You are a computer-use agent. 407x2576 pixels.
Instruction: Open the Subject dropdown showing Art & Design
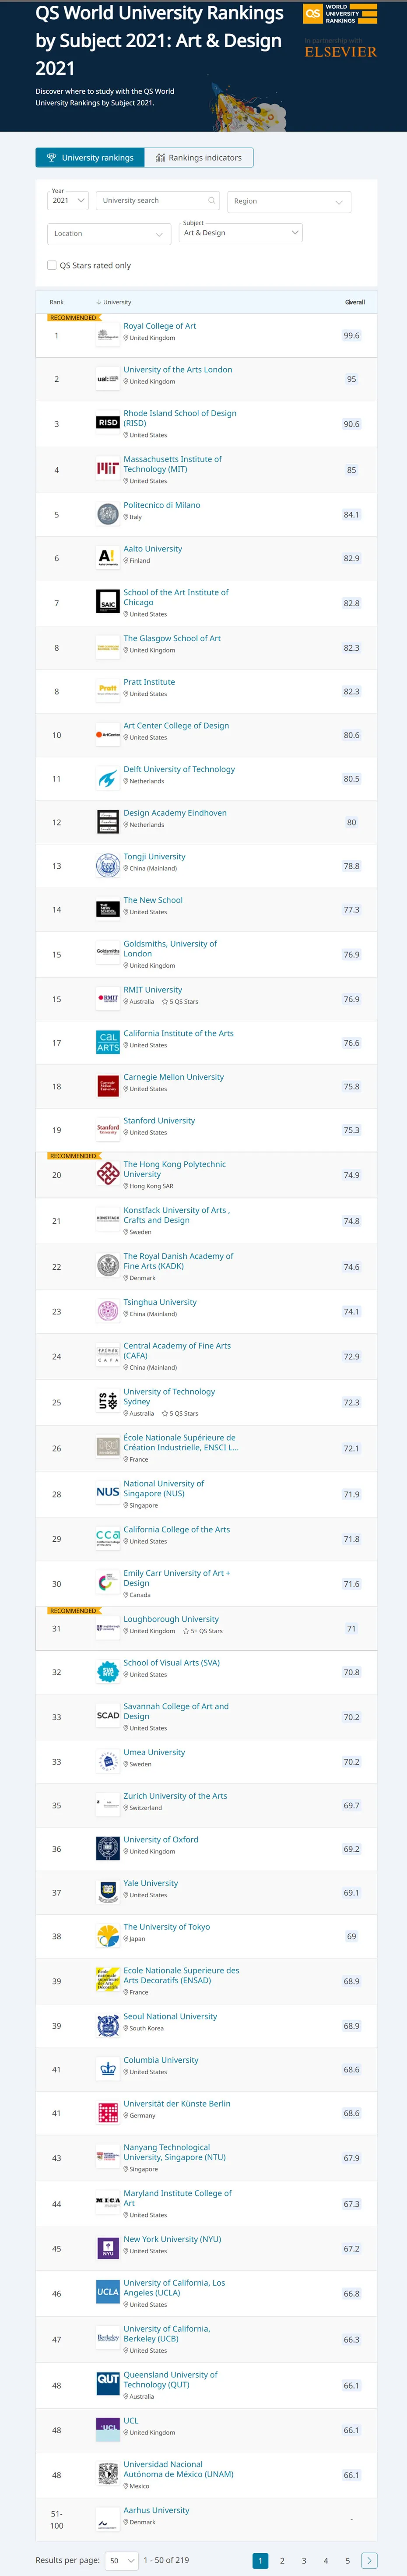point(240,233)
